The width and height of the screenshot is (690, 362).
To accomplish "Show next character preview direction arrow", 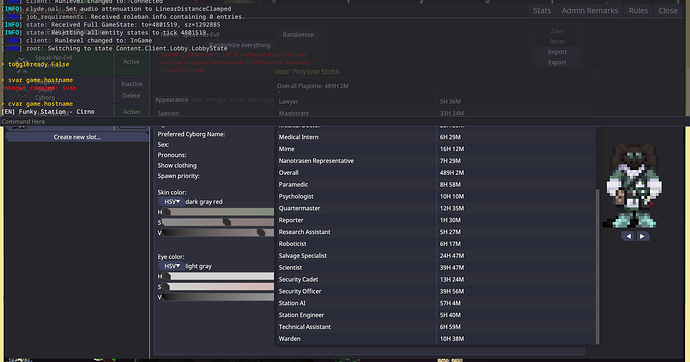I will pos(642,237).
